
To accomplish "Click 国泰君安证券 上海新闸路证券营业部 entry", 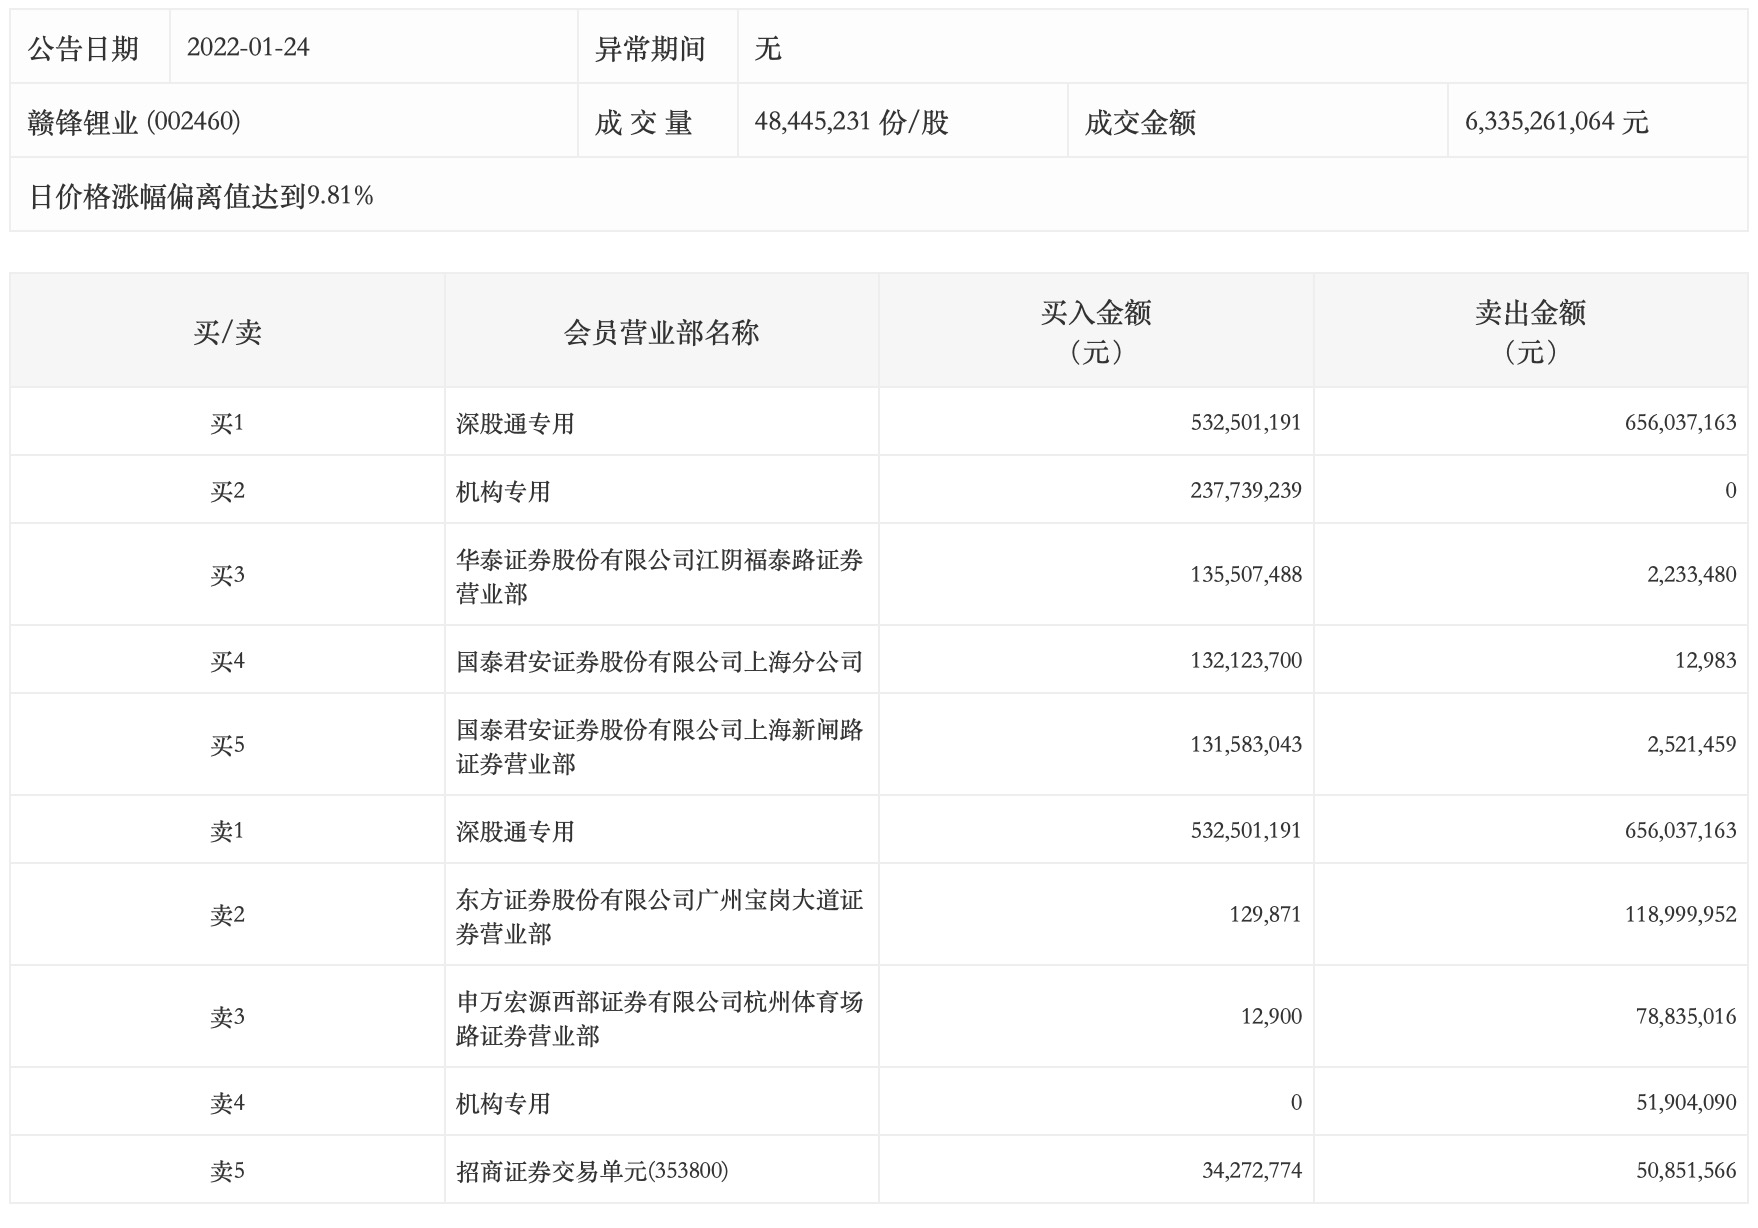I will [x=659, y=746].
